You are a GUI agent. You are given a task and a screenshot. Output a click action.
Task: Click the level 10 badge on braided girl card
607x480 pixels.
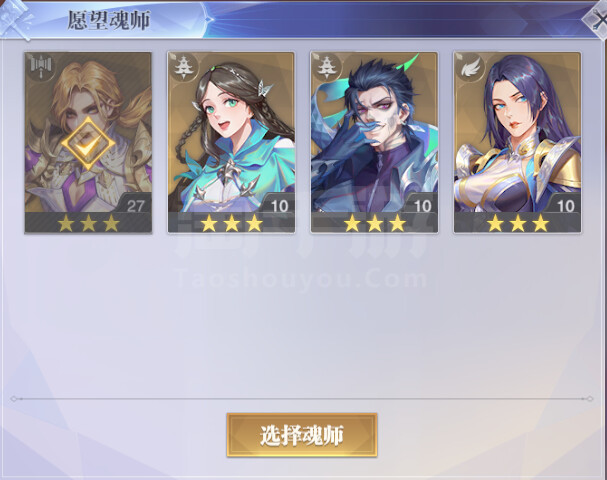[279, 205]
